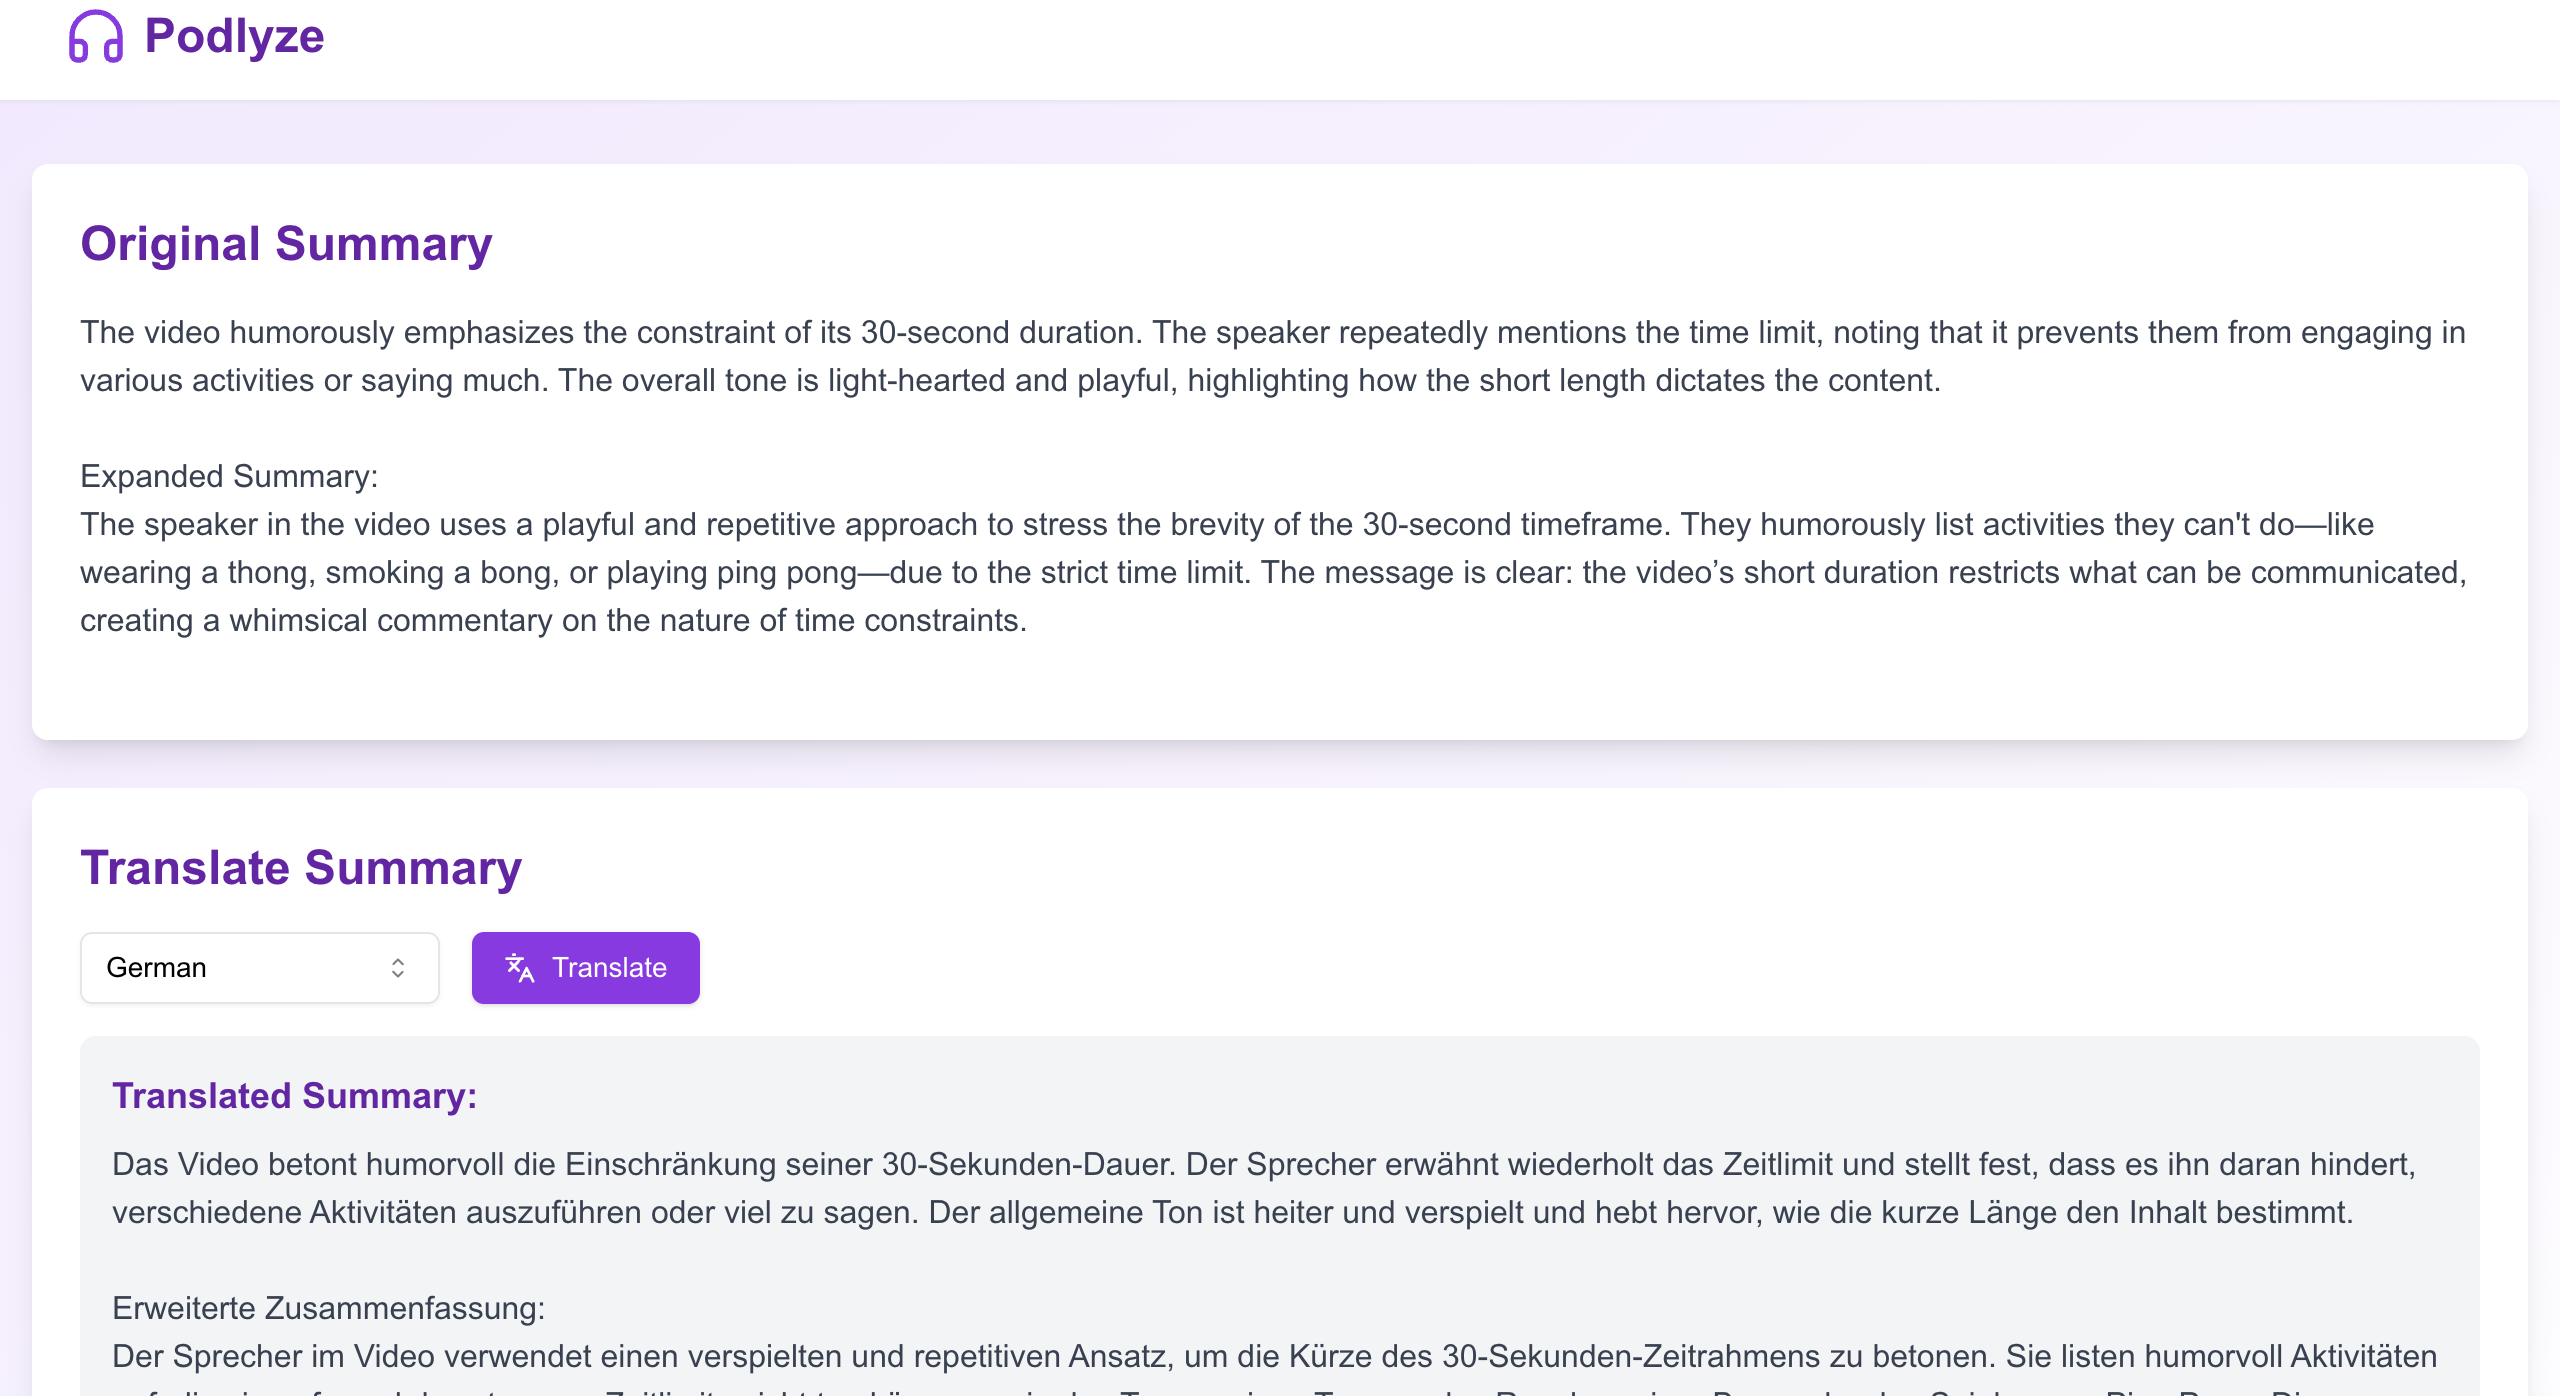Click the German line starting 'Das Video betont humorvoll'
The height and width of the screenshot is (1396, 2560).
tap(1264, 1164)
